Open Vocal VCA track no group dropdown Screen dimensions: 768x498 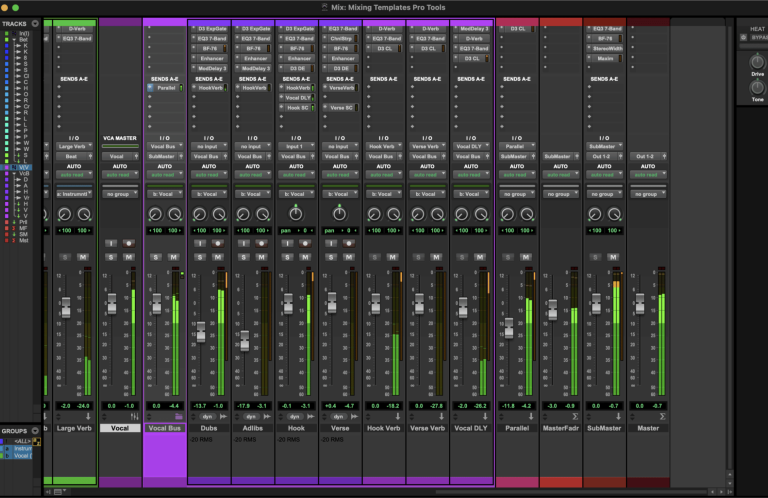(x=120, y=194)
